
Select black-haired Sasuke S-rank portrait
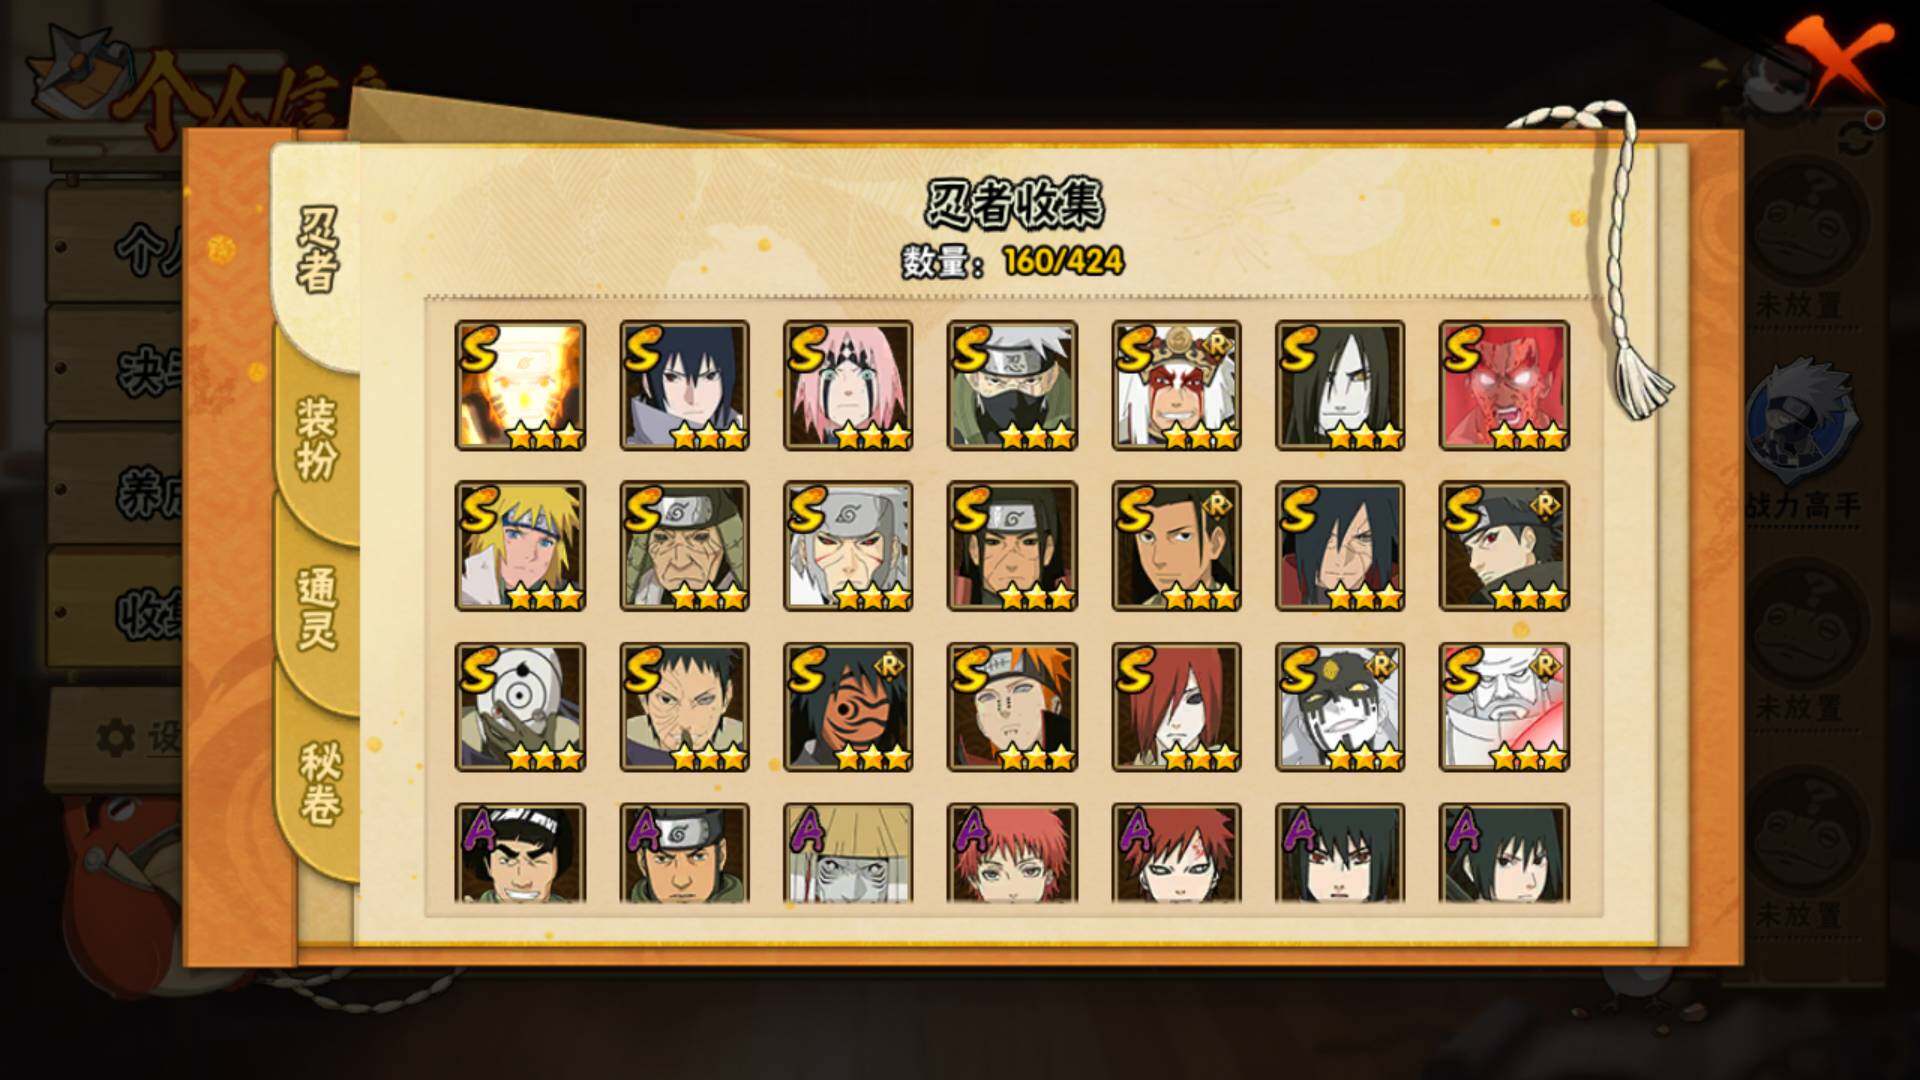tap(684, 385)
